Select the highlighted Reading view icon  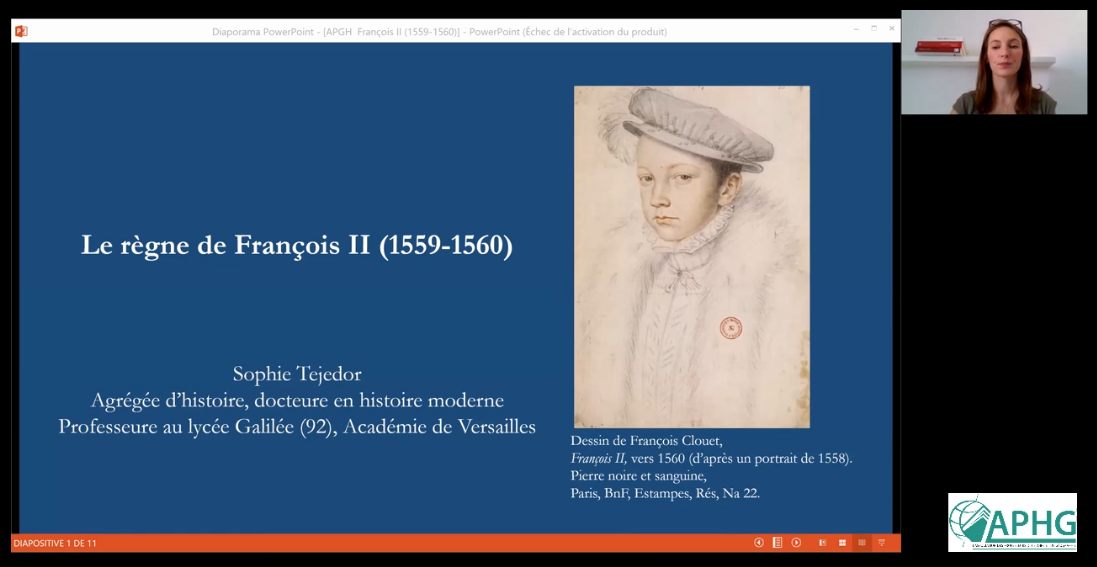862,543
